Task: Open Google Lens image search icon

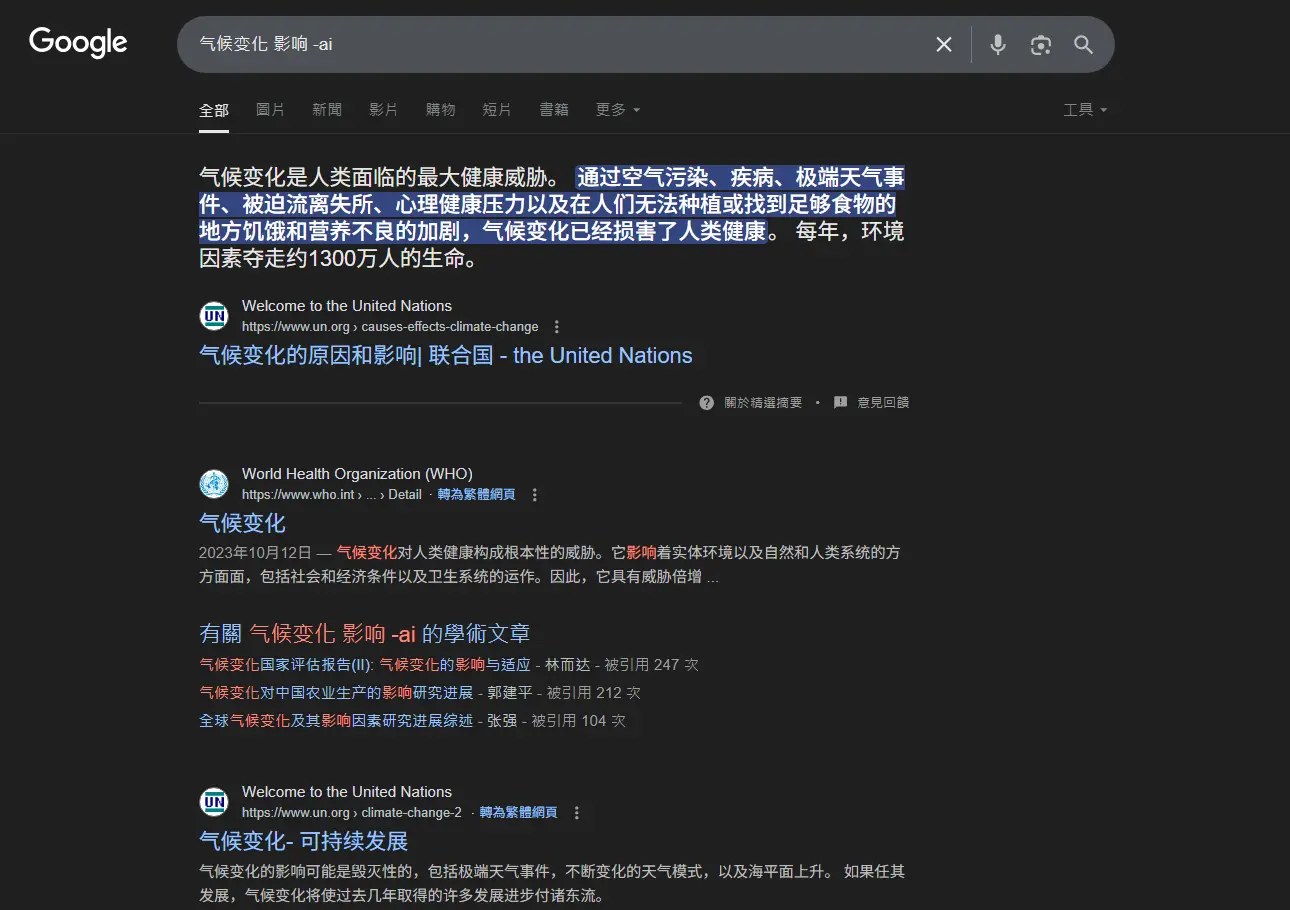Action: tap(1041, 44)
